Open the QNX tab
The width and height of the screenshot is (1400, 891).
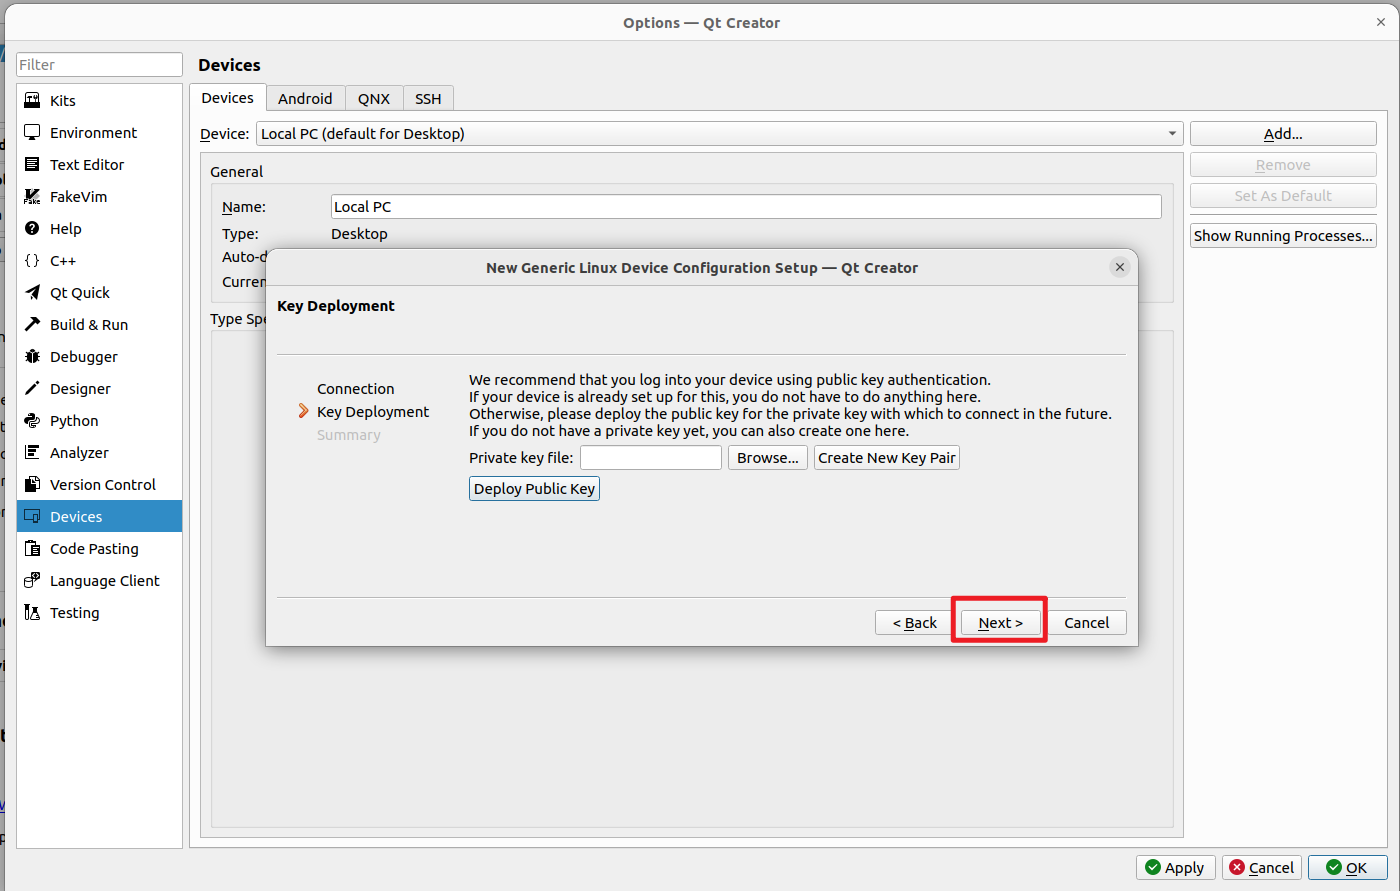click(374, 98)
